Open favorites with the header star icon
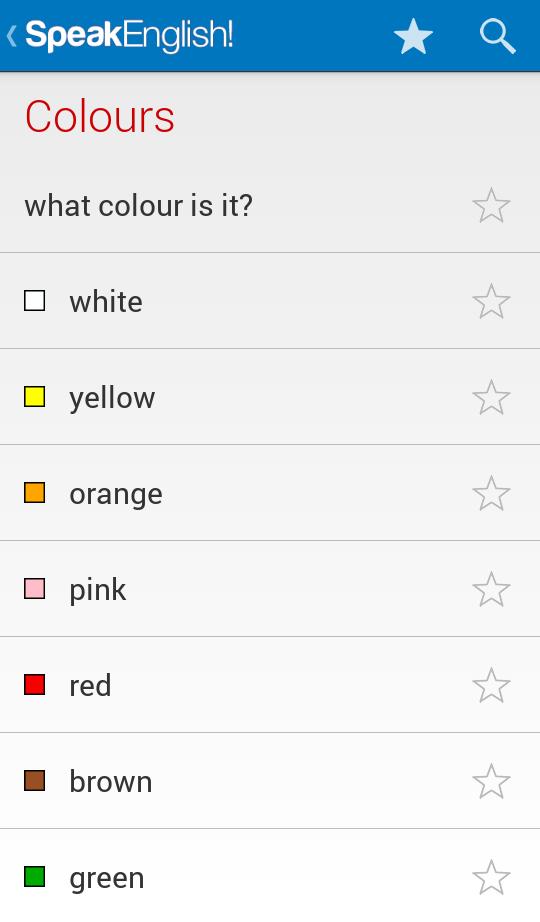 tap(413, 36)
